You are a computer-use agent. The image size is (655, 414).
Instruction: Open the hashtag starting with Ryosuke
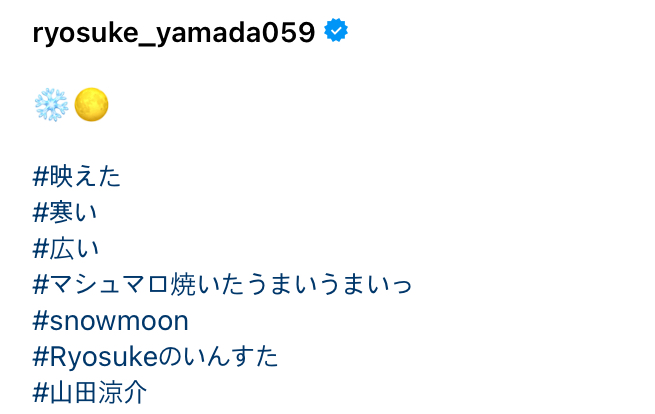(155, 357)
